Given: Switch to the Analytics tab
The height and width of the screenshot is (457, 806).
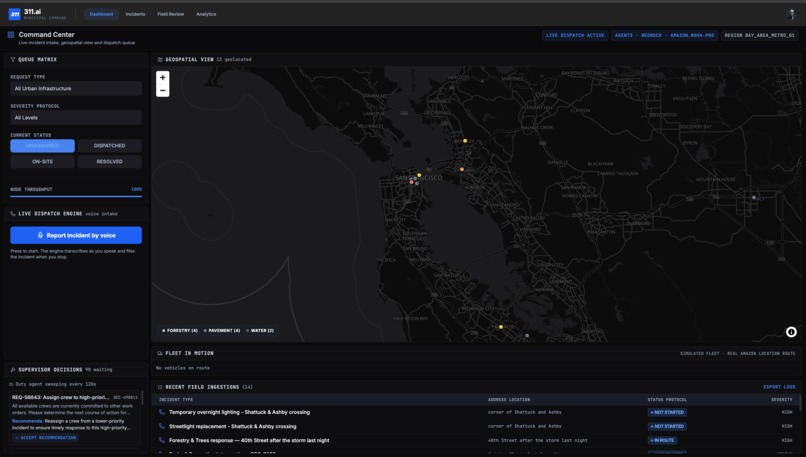Looking at the screenshot, I should point(206,14).
